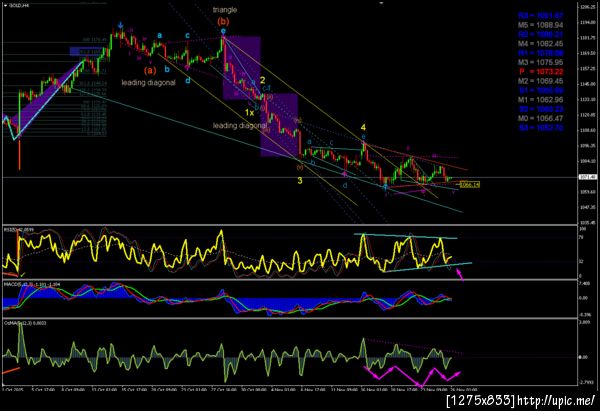Select the yellow boxed price label near the last candle
The image size is (600, 411).
coord(470,185)
